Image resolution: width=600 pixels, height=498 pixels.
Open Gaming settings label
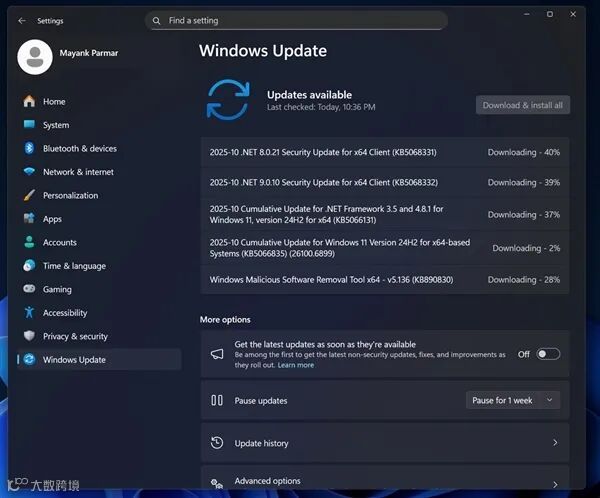[x=57, y=289]
